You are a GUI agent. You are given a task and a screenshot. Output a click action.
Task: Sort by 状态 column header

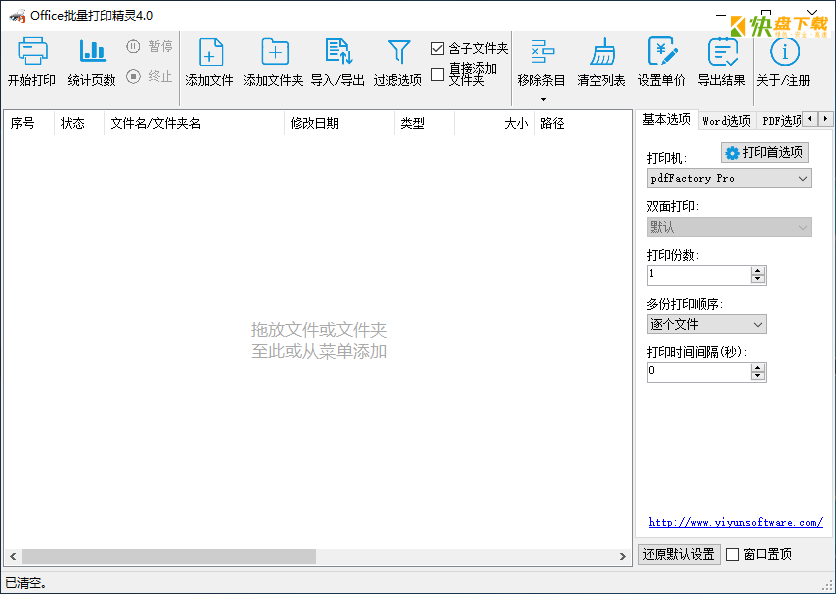79,124
